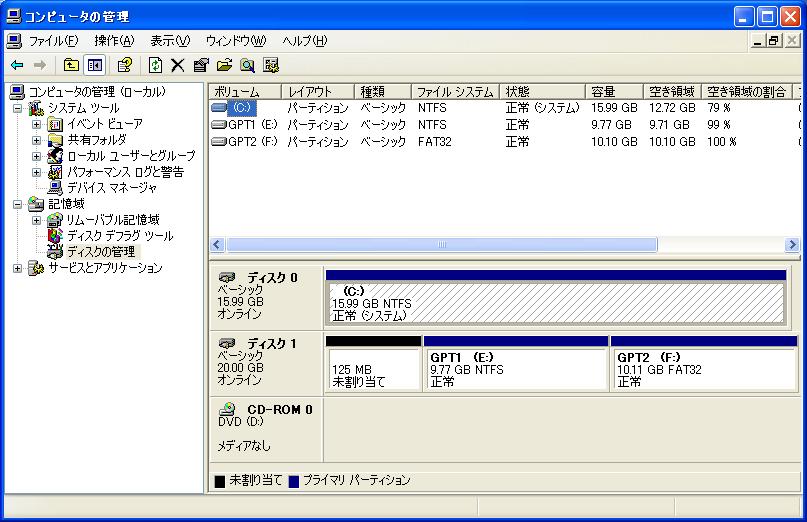807x522 pixels.
Task: Select デバイス マネージャ in tree
Action: point(112,188)
